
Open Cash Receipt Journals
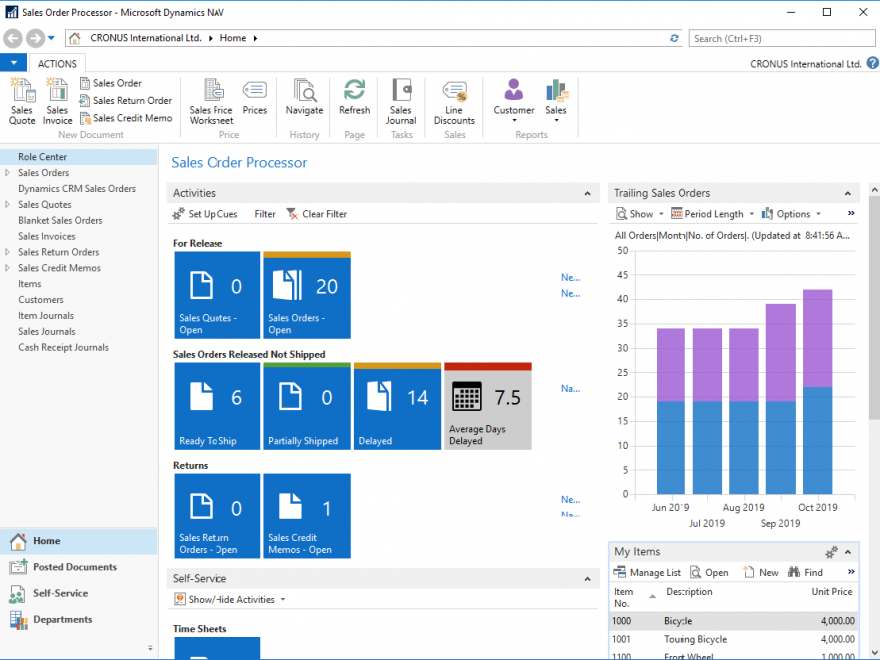click(63, 347)
